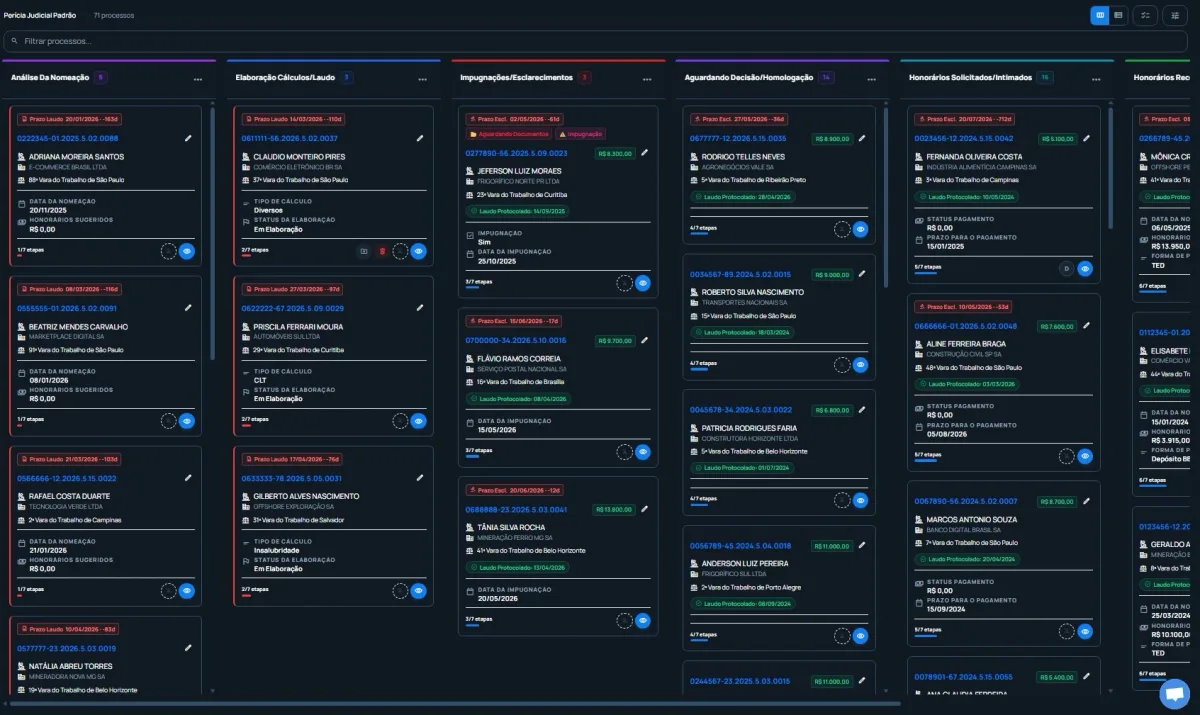Image resolution: width=1200 pixels, height=715 pixels.
Task: Open process 0611111-56.2026.5.02.0037
Action: click(290, 138)
